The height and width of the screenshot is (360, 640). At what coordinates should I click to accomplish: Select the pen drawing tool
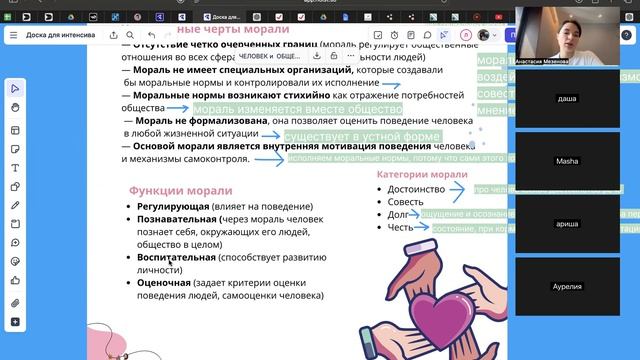pos(15,205)
